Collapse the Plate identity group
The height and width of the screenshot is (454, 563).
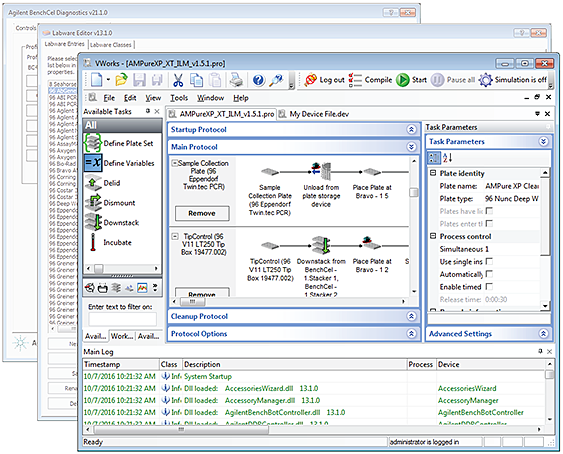click(433, 173)
